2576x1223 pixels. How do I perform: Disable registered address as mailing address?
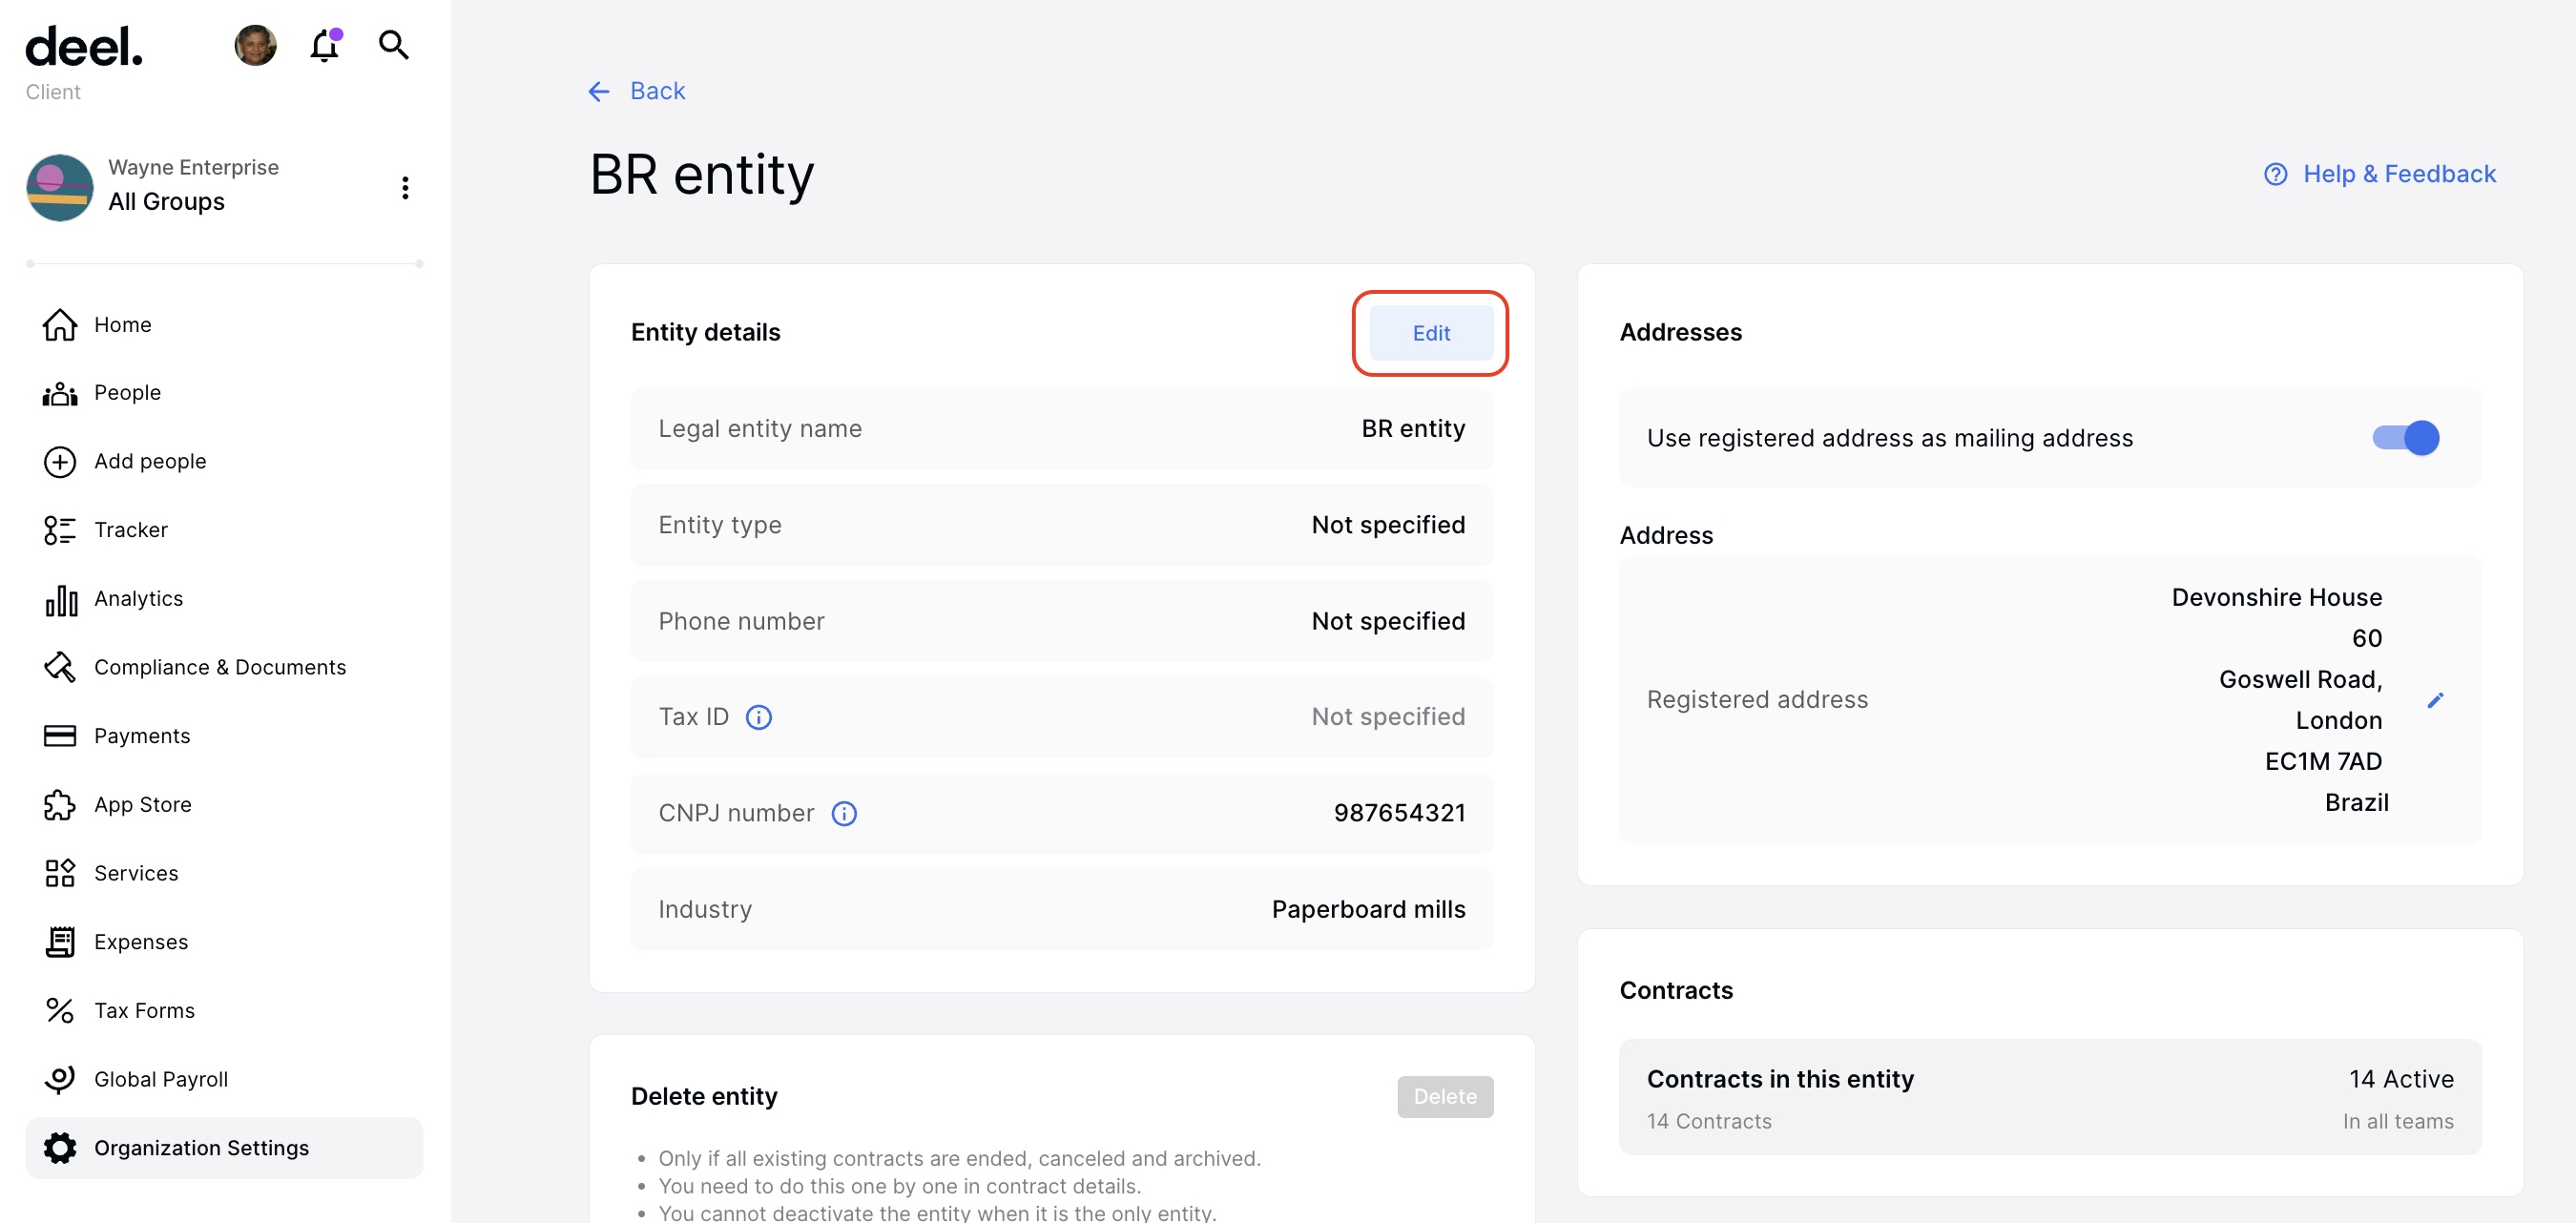point(2406,437)
